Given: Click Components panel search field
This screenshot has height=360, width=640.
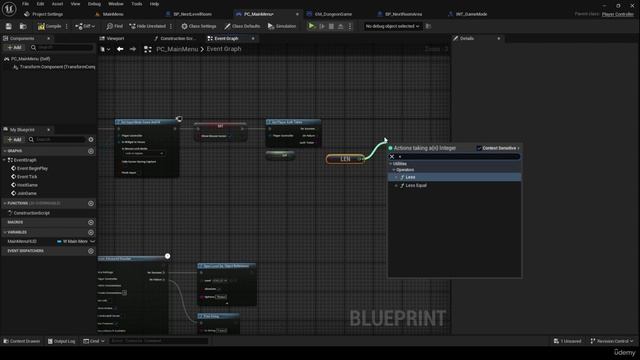Looking at the screenshot, I should [62, 48].
